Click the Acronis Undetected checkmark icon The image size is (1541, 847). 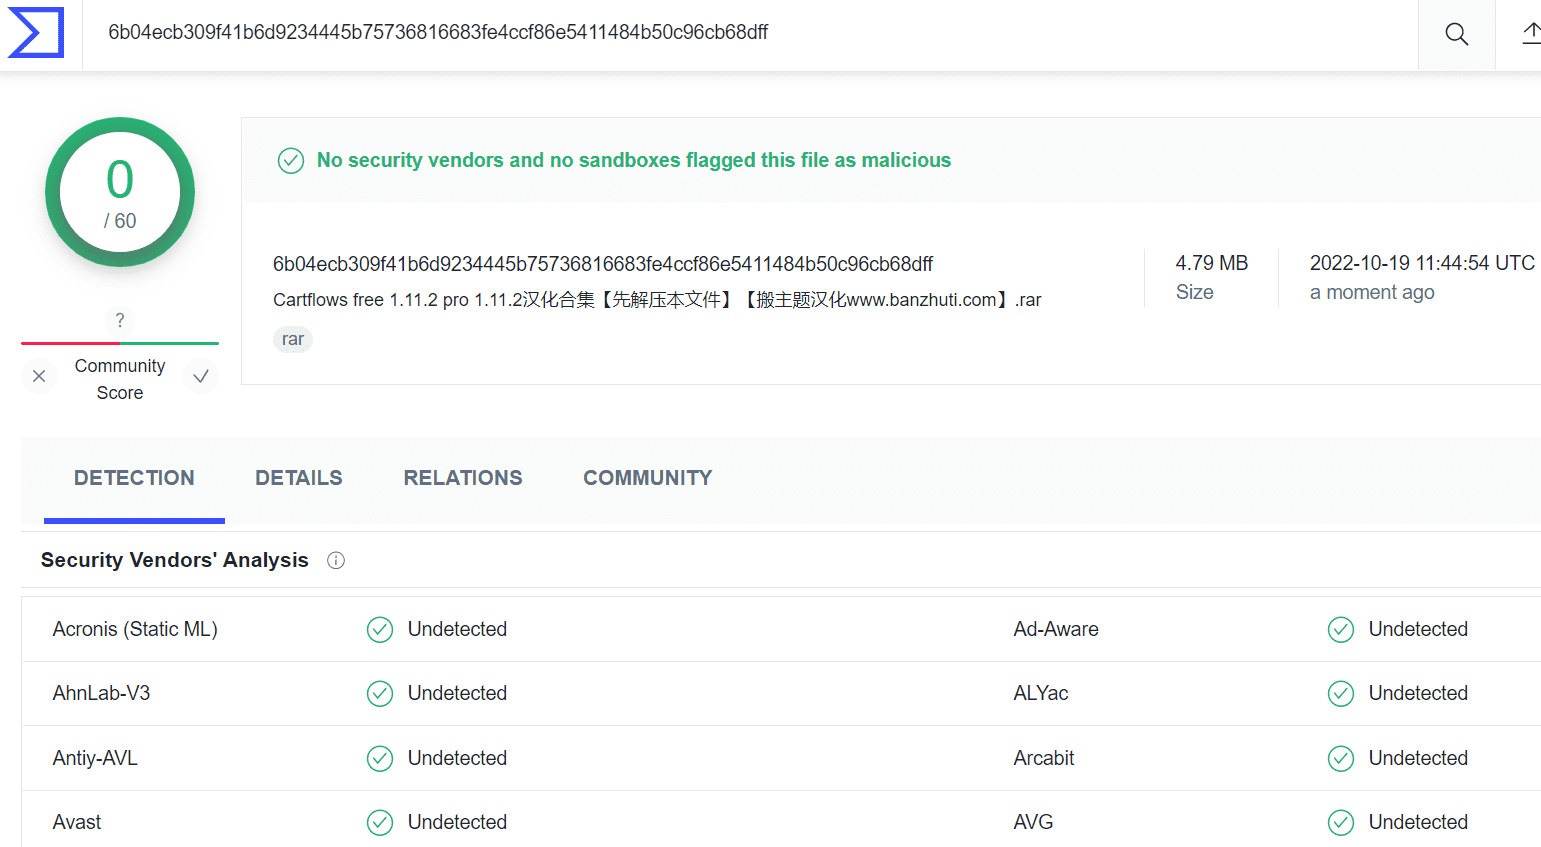(x=380, y=630)
